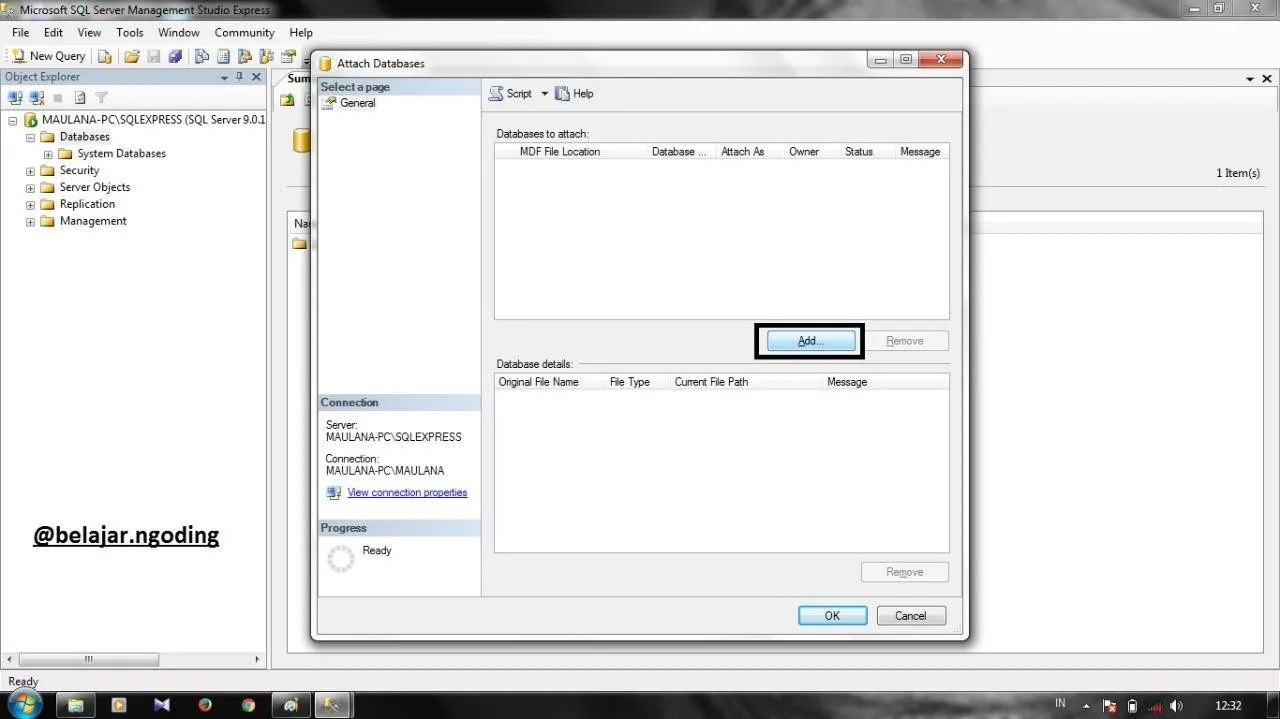
Task: Open the Paint app from the taskbar
Action: pos(291,705)
